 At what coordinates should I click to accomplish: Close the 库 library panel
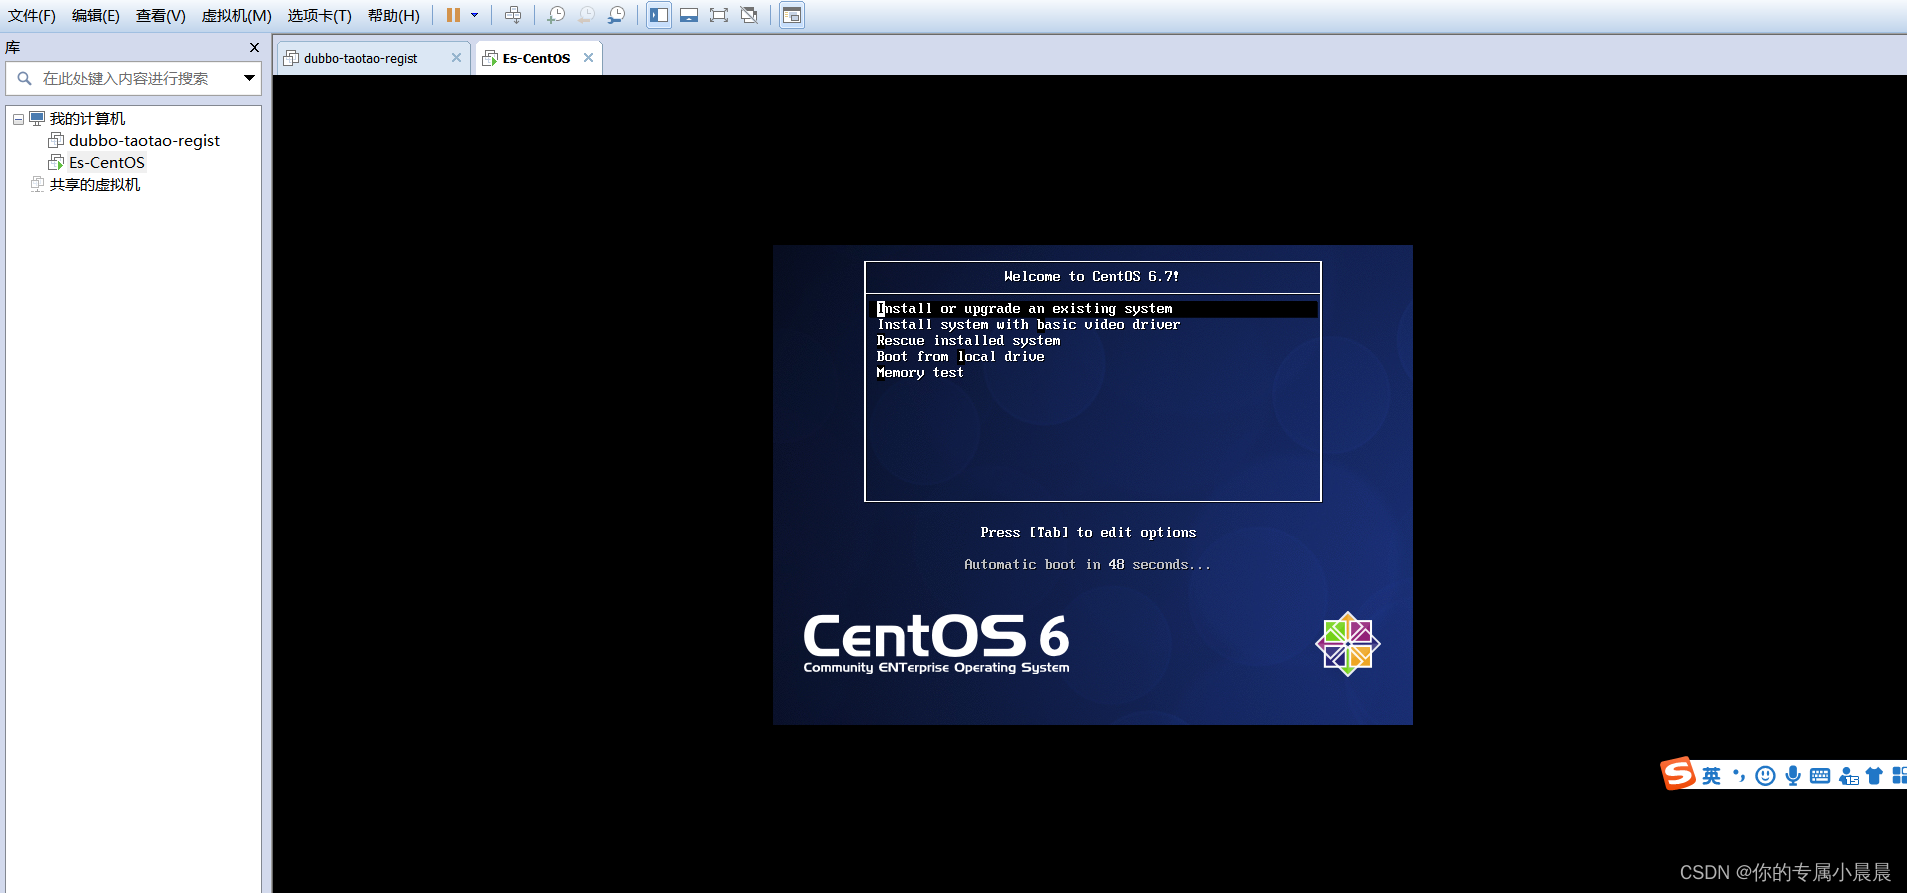click(254, 47)
